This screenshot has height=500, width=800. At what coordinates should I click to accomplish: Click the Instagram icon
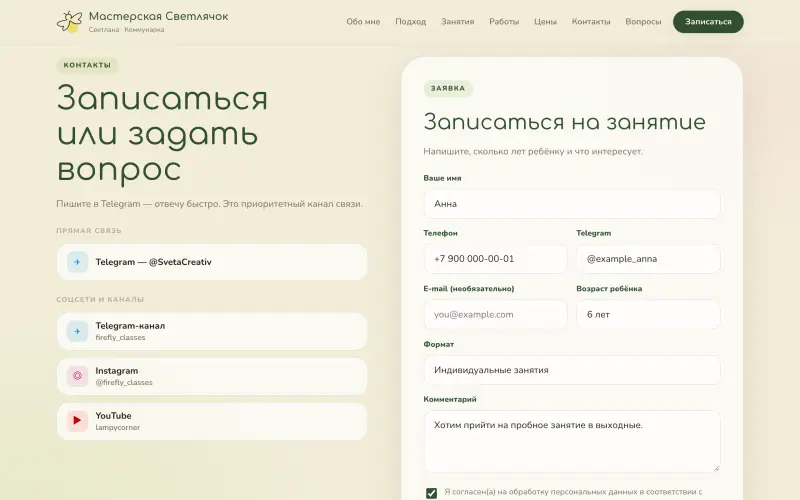click(x=77, y=376)
